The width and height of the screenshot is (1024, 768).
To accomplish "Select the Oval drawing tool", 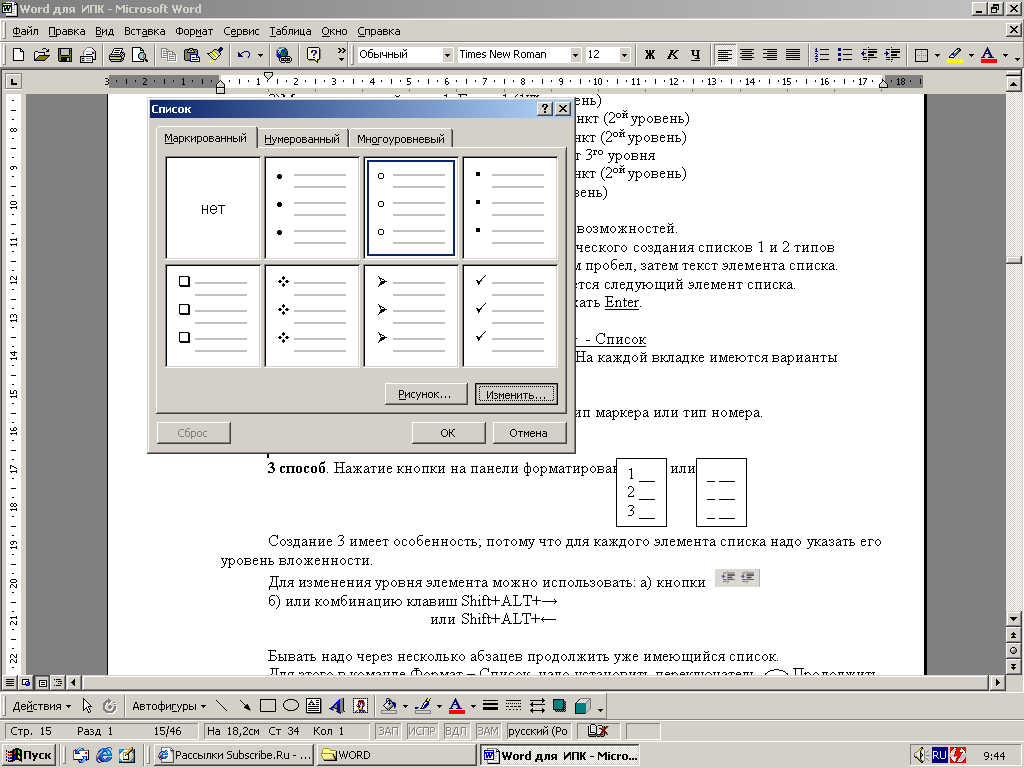I will point(291,706).
